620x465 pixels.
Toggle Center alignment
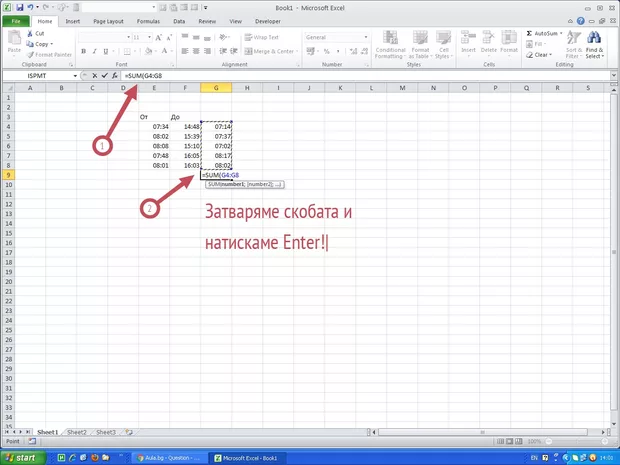tap(196, 51)
